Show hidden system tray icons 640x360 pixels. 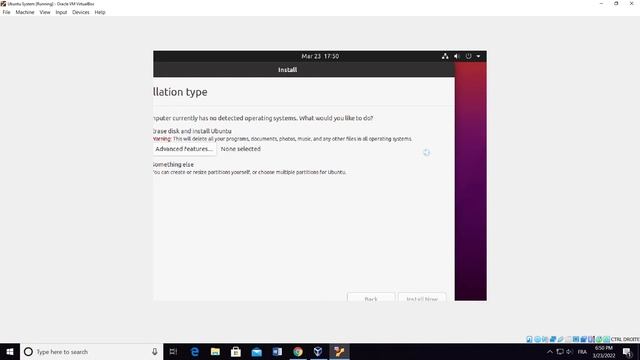(x=550, y=351)
